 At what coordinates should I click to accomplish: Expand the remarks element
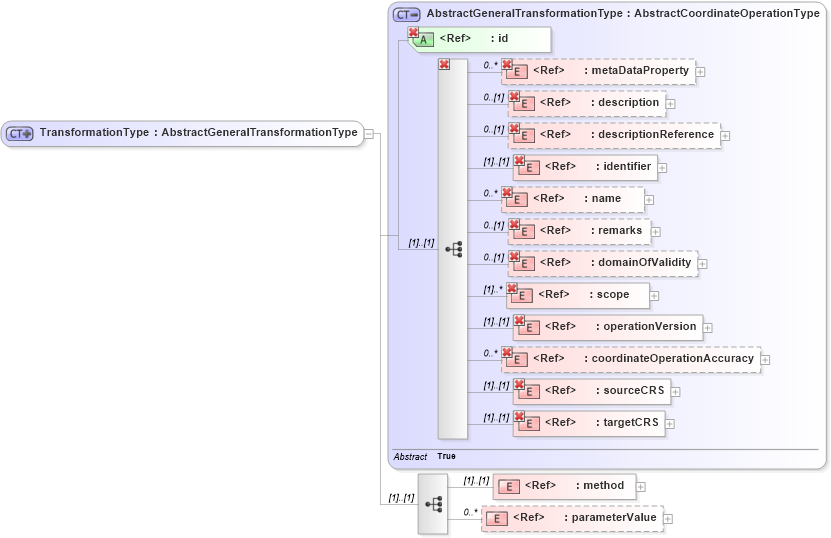click(656, 232)
